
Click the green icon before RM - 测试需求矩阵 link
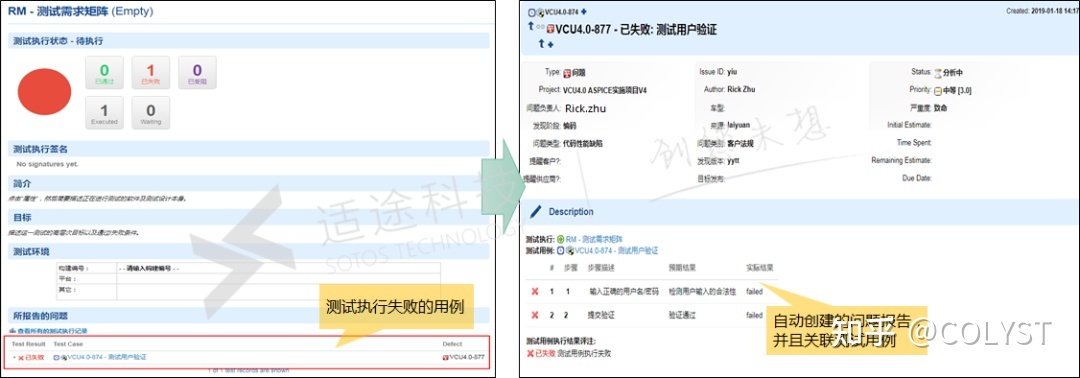pos(561,239)
